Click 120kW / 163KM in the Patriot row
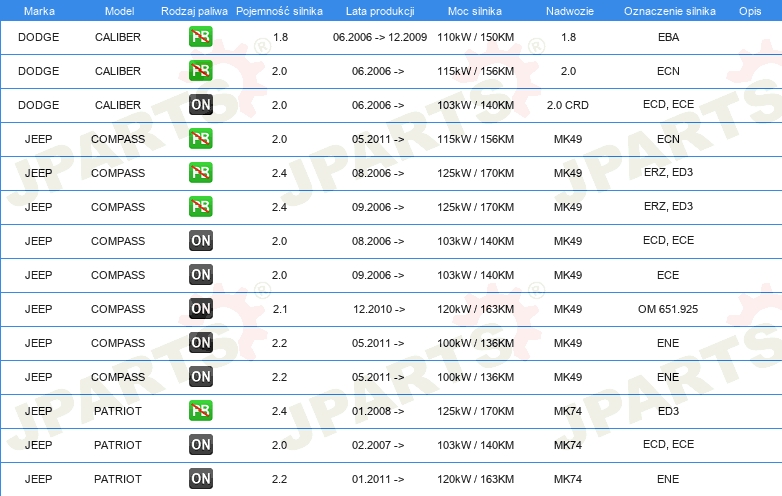Image resolution: width=782 pixels, height=496 pixels. [475, 479]
